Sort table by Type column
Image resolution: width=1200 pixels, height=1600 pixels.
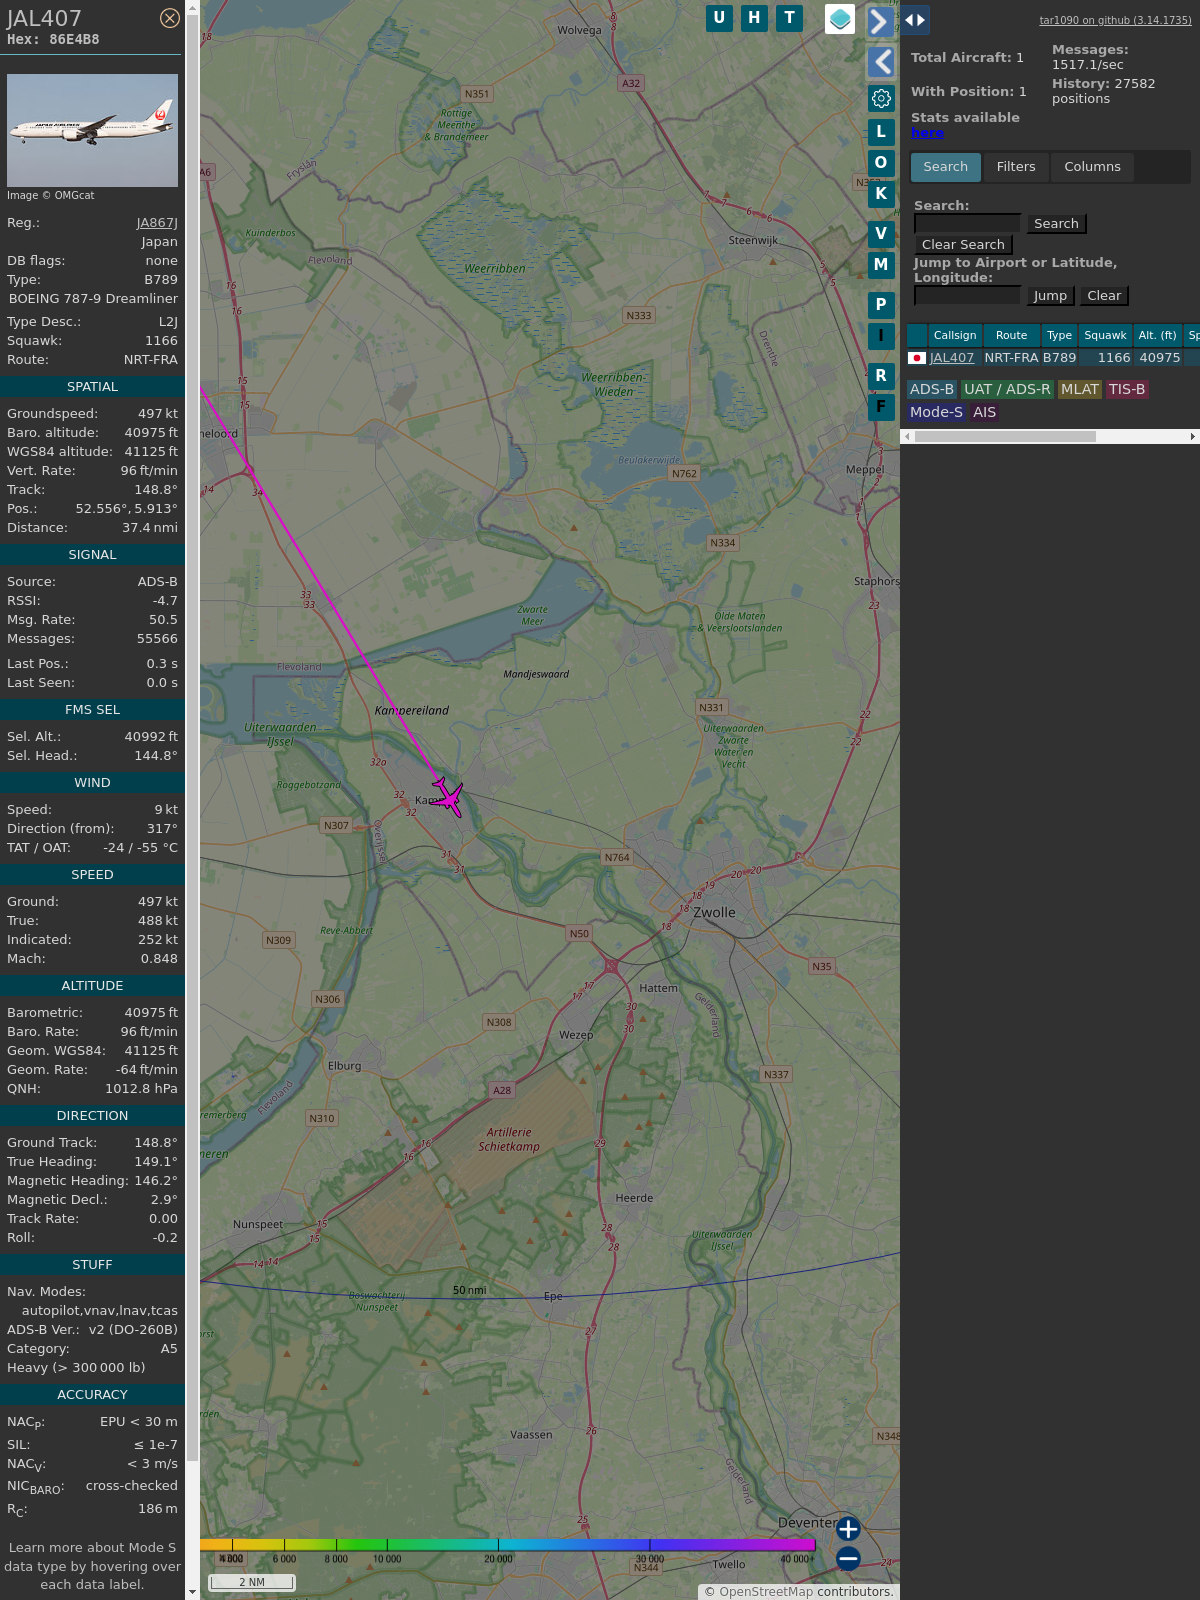1059,335
